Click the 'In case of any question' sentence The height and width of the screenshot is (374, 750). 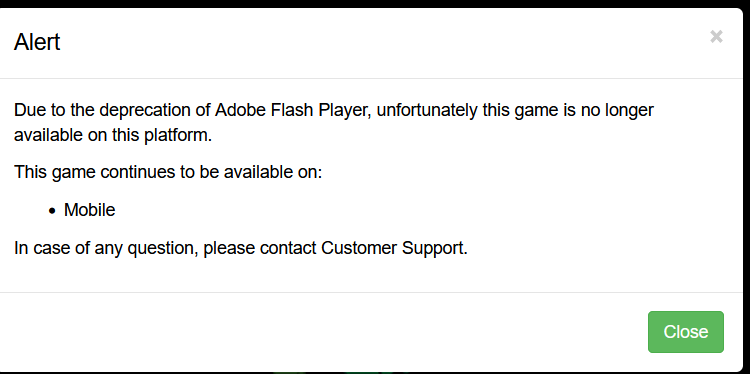241,248
